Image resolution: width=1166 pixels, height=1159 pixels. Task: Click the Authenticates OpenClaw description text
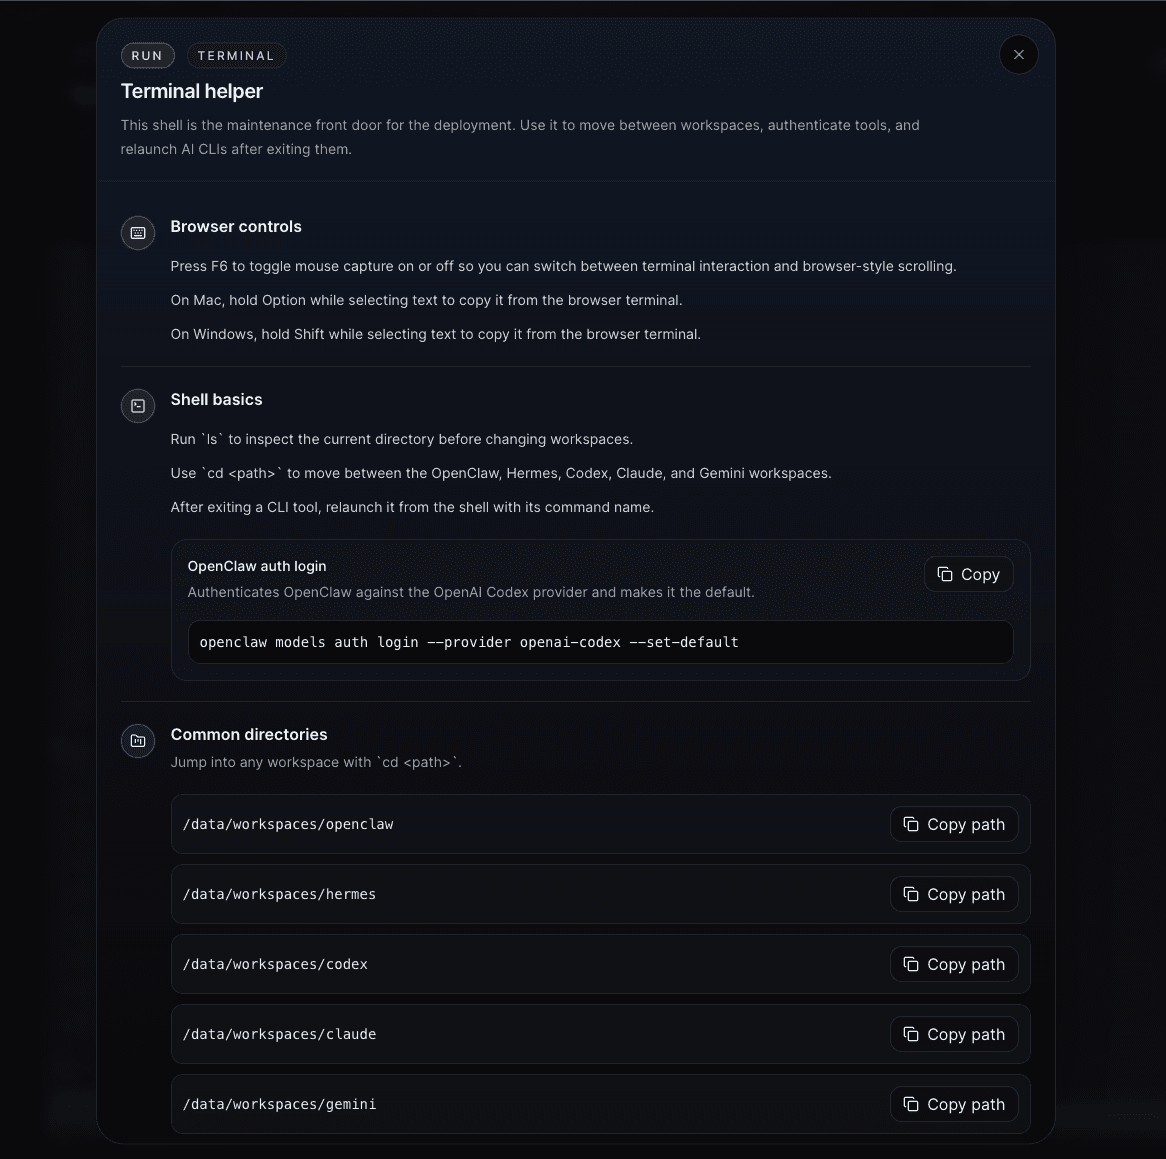pos(471,592)
